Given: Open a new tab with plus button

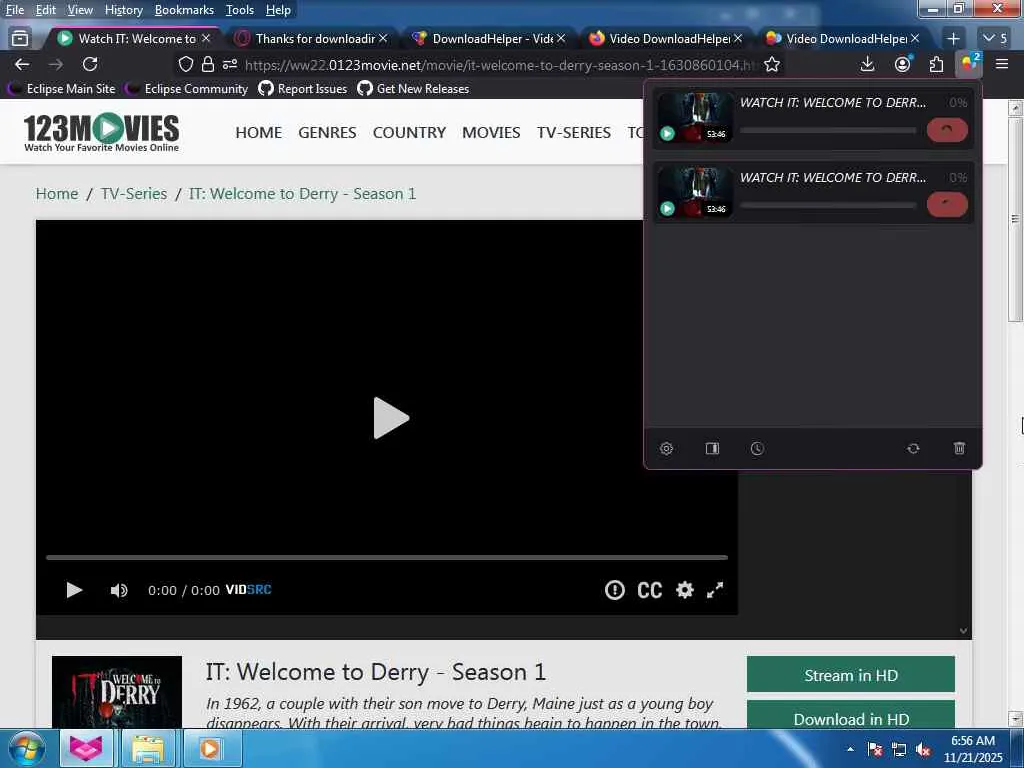Looking at the screenshot, I should click(x=953, y=39).
